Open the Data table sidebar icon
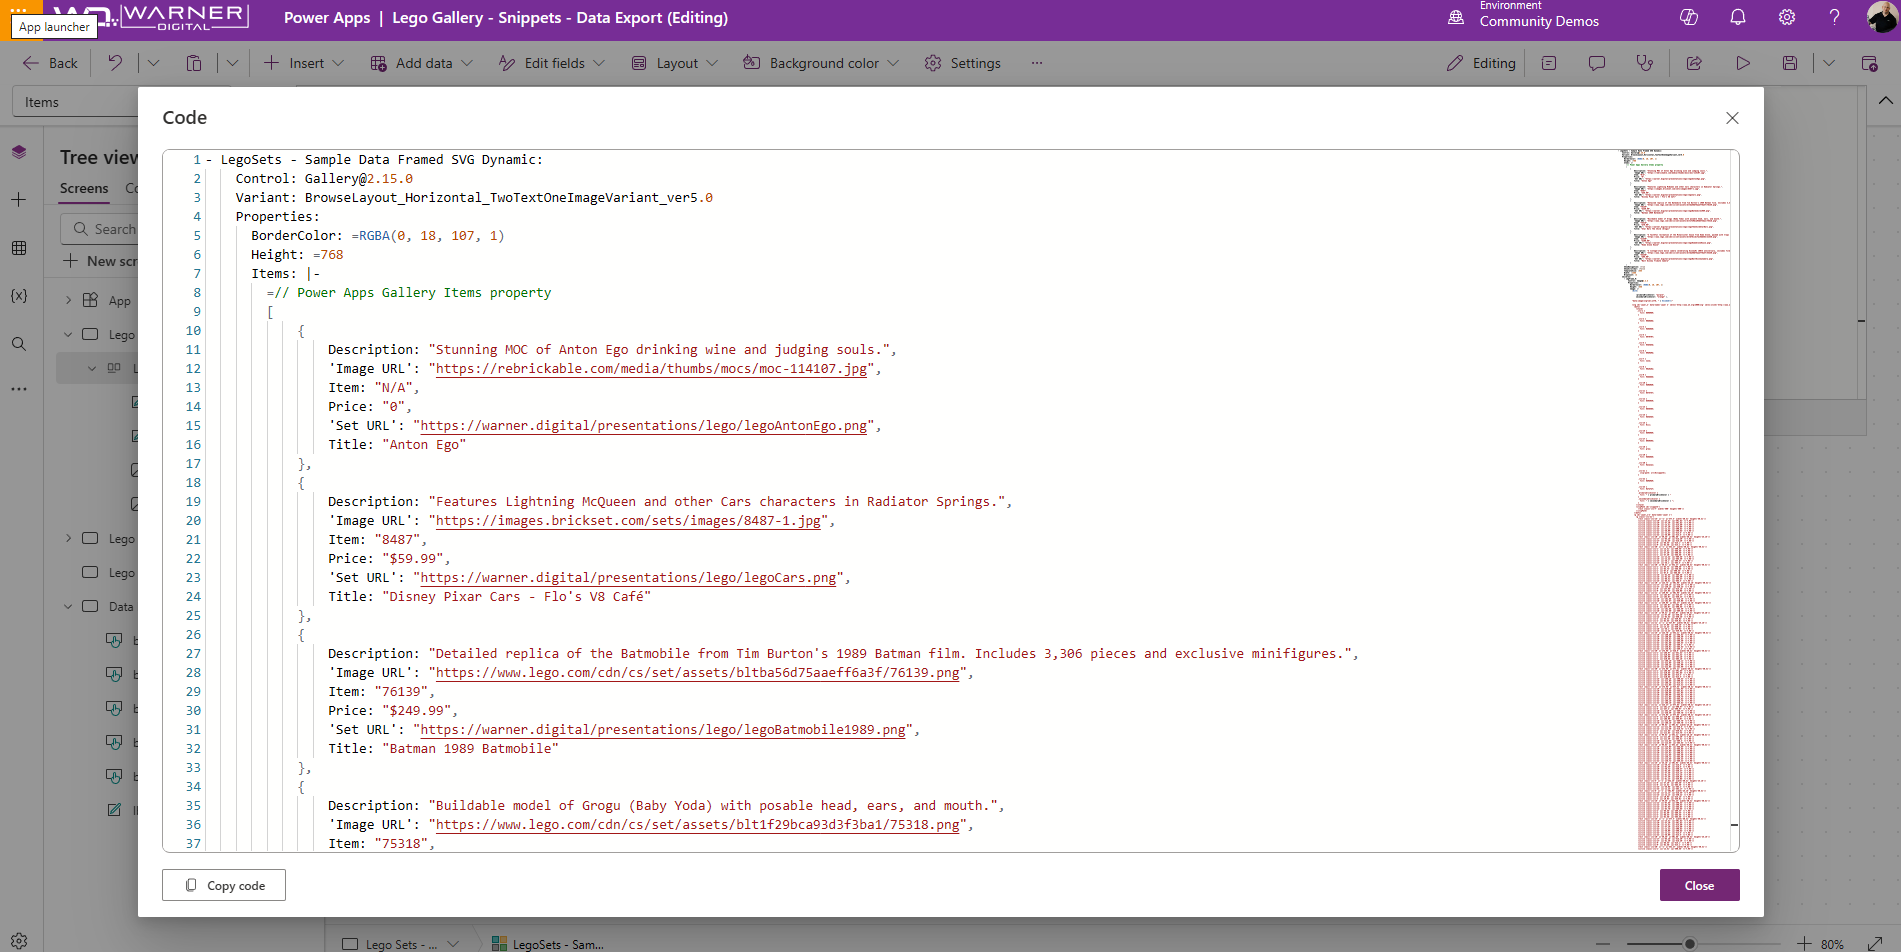The height and width of the screenshot is (952, 1901). (19, 248)
